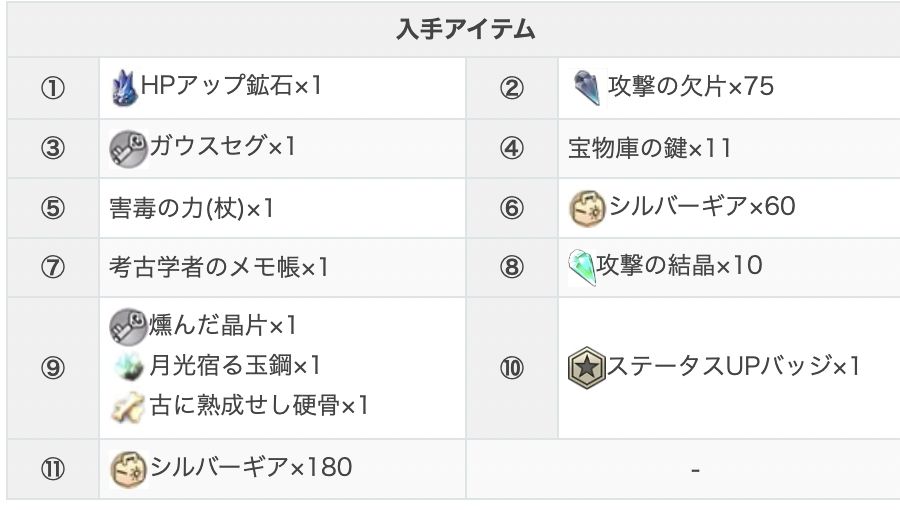Click the row number ⑪ cell
This screenshot has height=510, width=900.
click(53, 468)
